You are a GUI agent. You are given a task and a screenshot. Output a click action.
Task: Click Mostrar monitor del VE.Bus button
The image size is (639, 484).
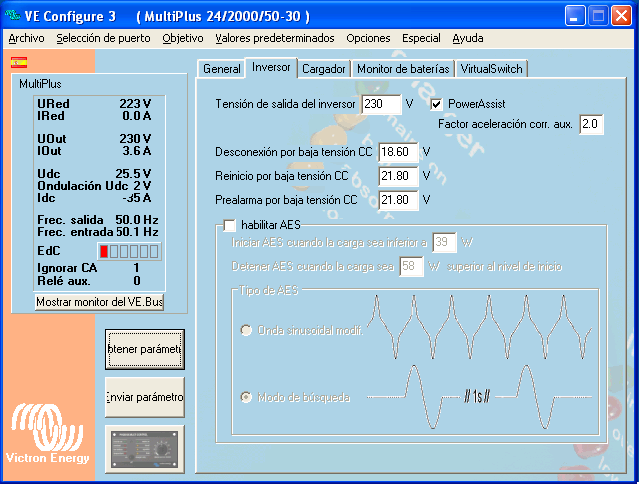pyautogui.click(x=99, y=302)
